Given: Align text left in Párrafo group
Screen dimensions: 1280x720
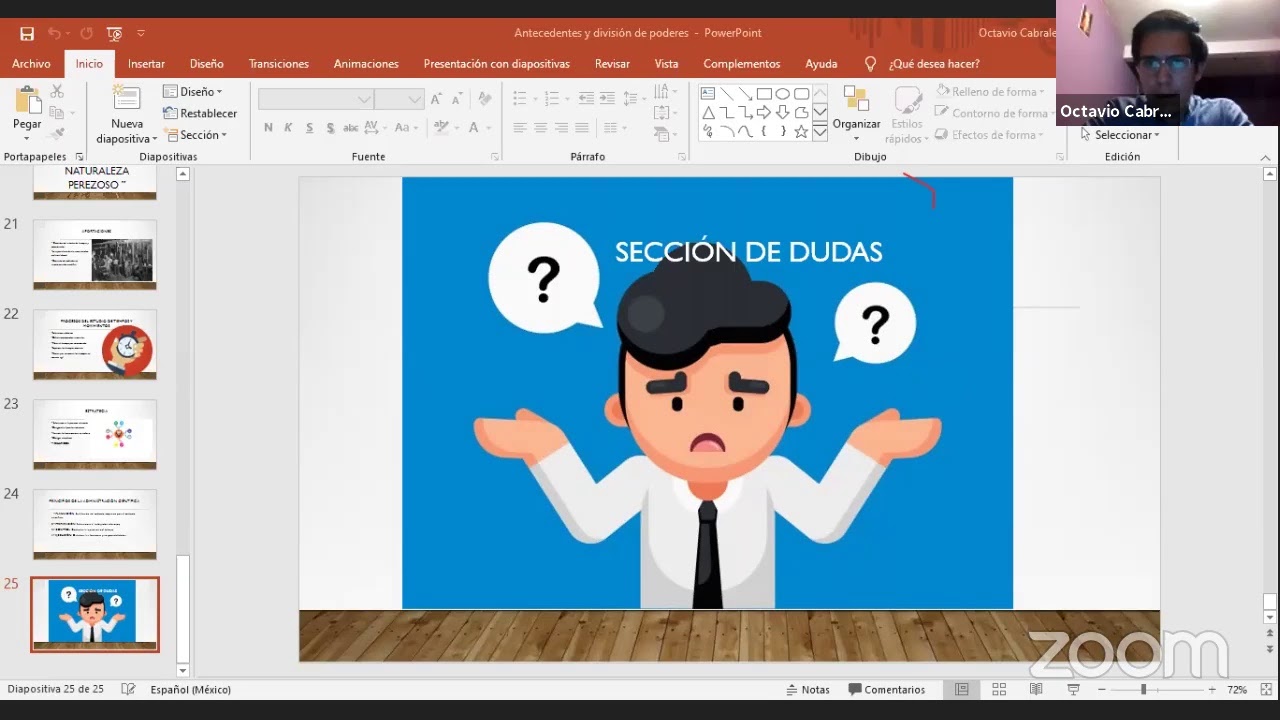Looking at the screenshot, I should pos(520,128).
